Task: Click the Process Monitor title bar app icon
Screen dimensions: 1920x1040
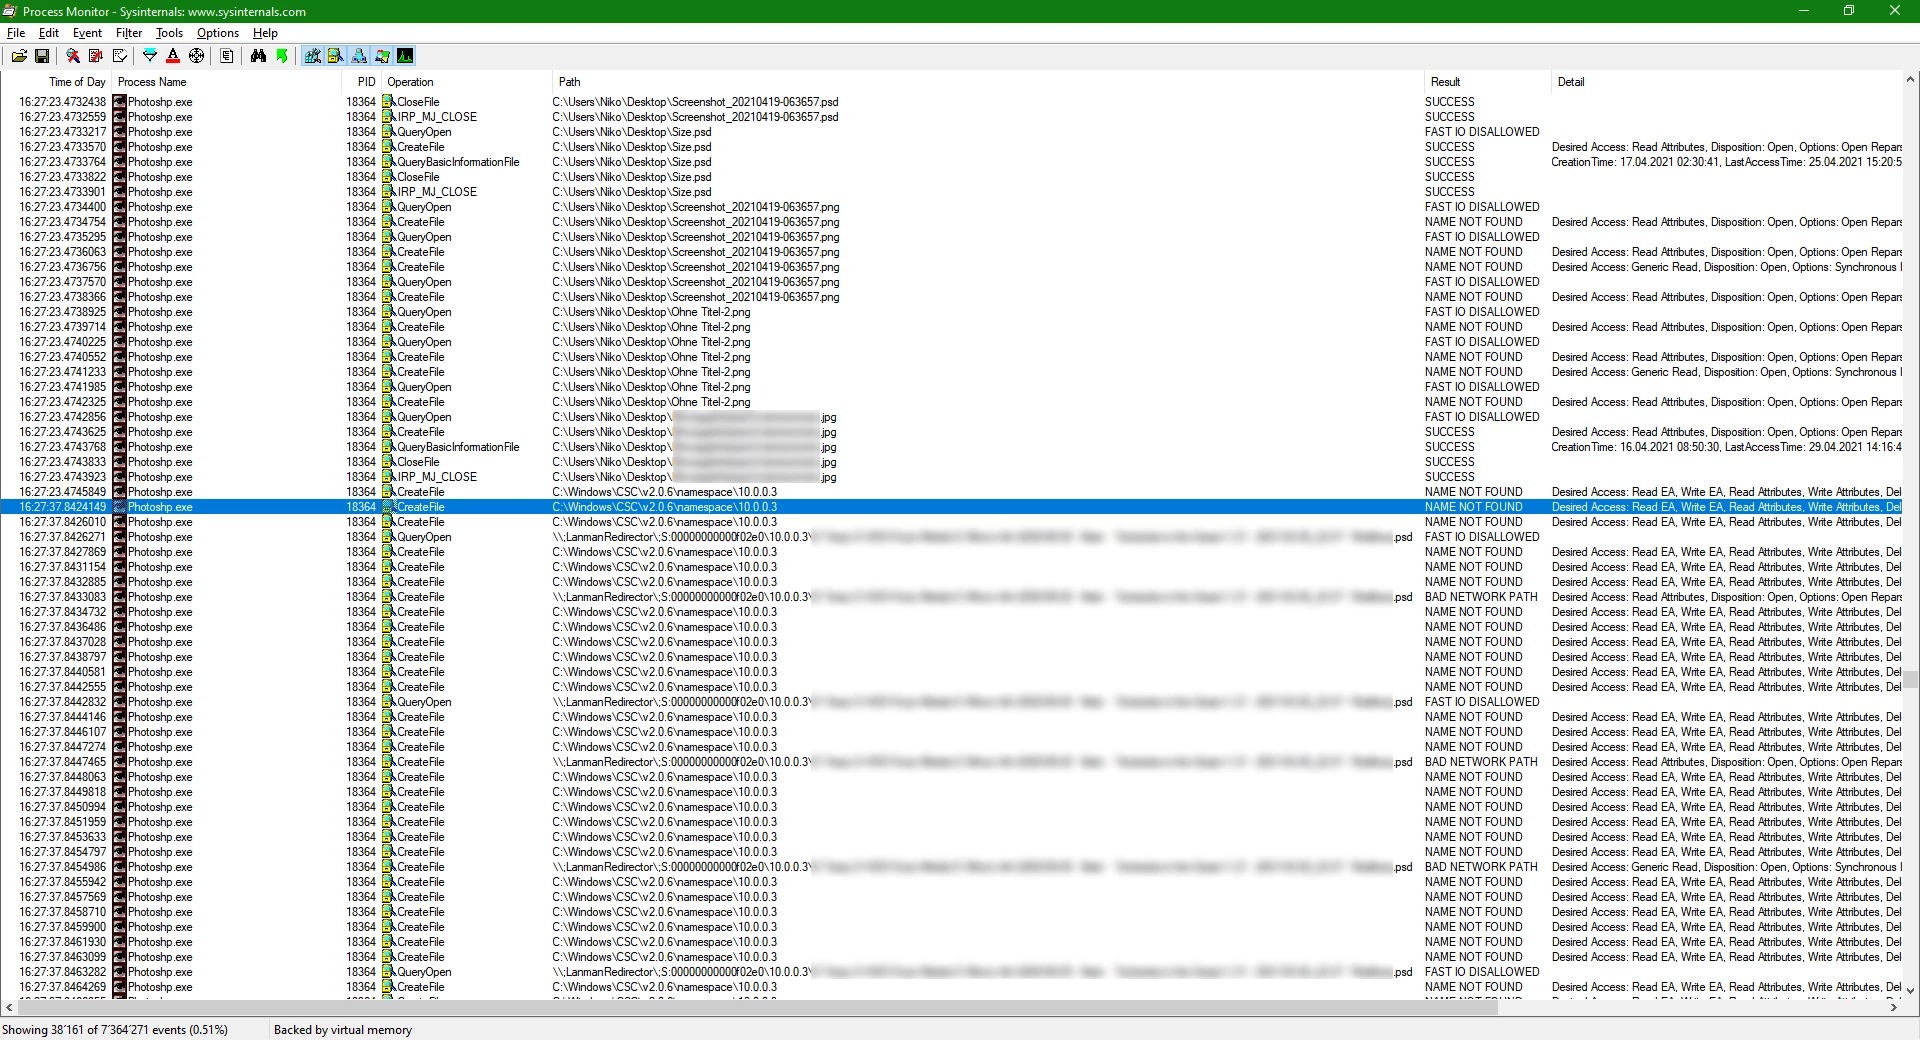Action: [x=10, y=11]
